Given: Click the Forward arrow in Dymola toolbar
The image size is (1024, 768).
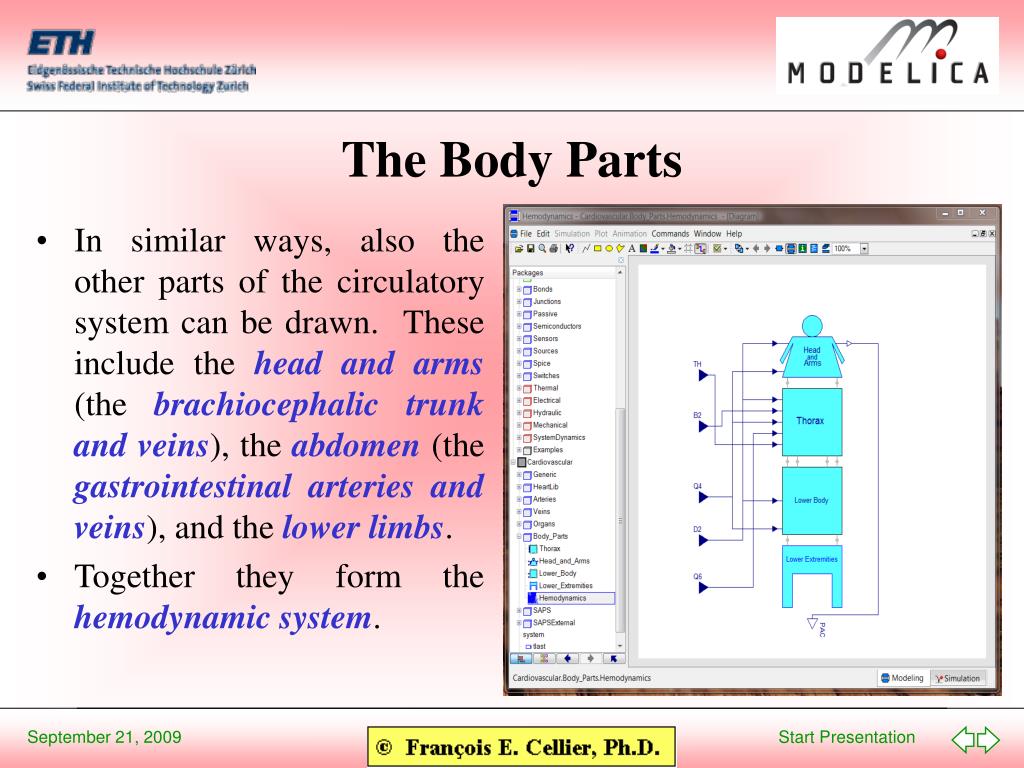Looking at the screenshot, I should tap(767, 248).
